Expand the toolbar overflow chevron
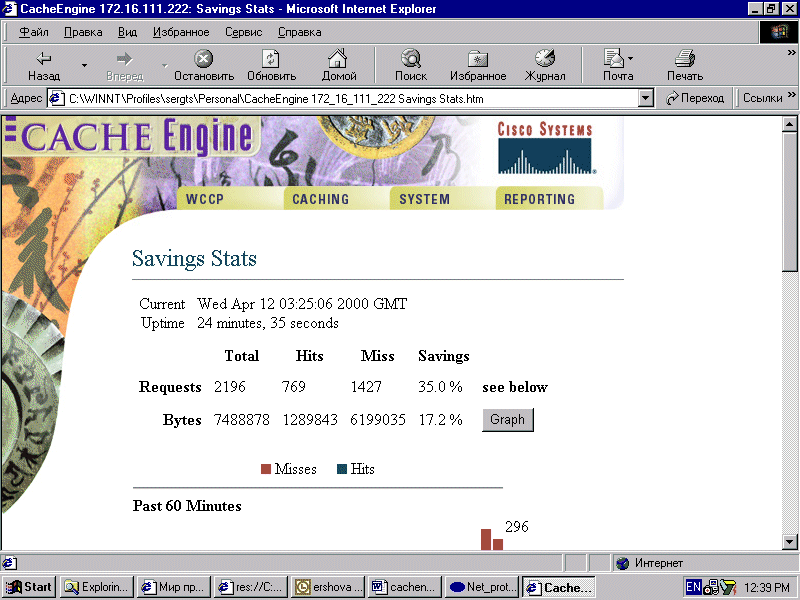This screenshot has height=600, width=800. pyautogui.click(x=791, y=52)
